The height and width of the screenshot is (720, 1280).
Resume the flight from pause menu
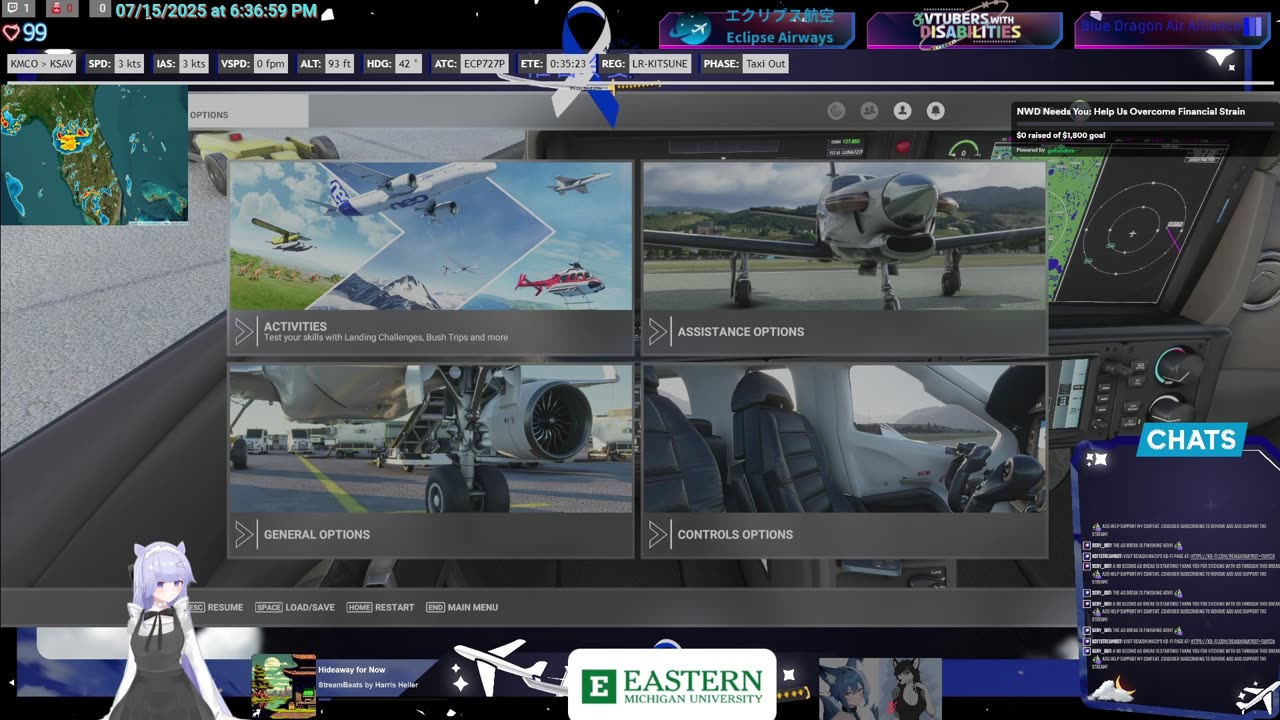click(215, 607)
